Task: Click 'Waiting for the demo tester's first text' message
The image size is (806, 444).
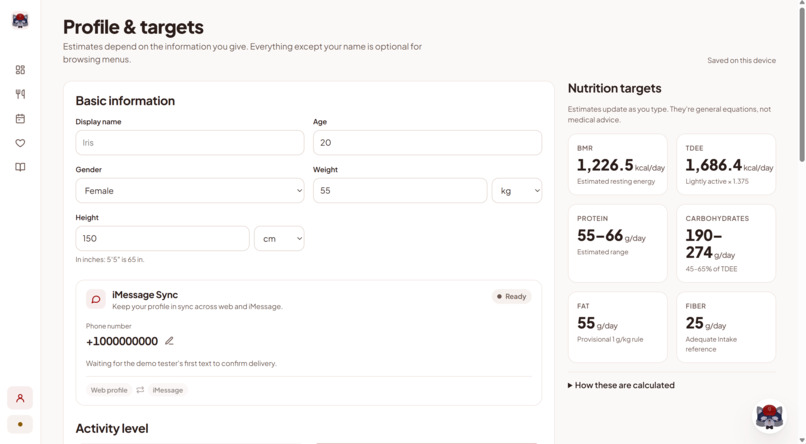Action: tap(181, 363)
